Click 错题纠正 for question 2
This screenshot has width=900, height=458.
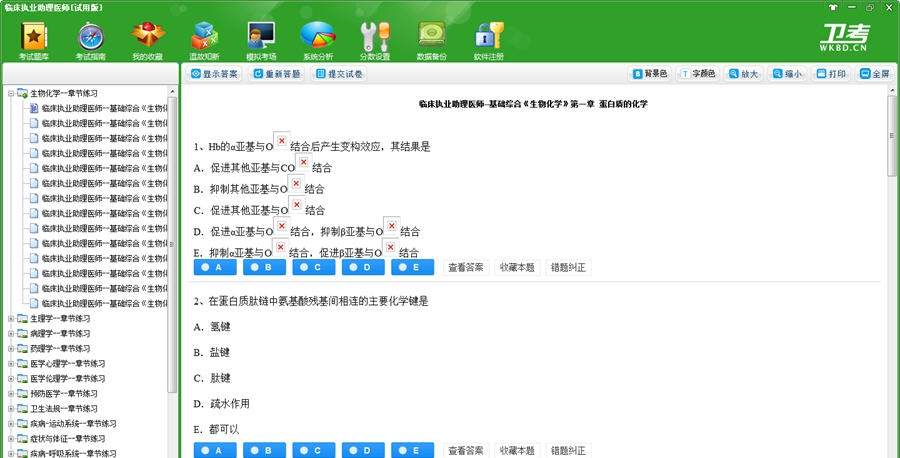[x=568, y=451]
